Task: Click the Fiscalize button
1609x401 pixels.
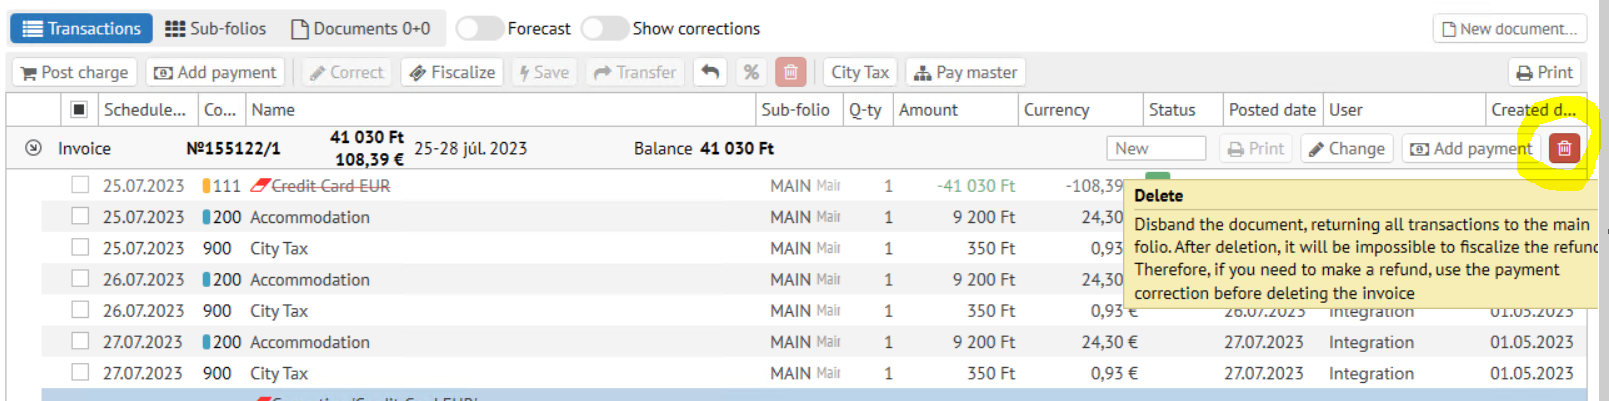Action: [453, 72]
